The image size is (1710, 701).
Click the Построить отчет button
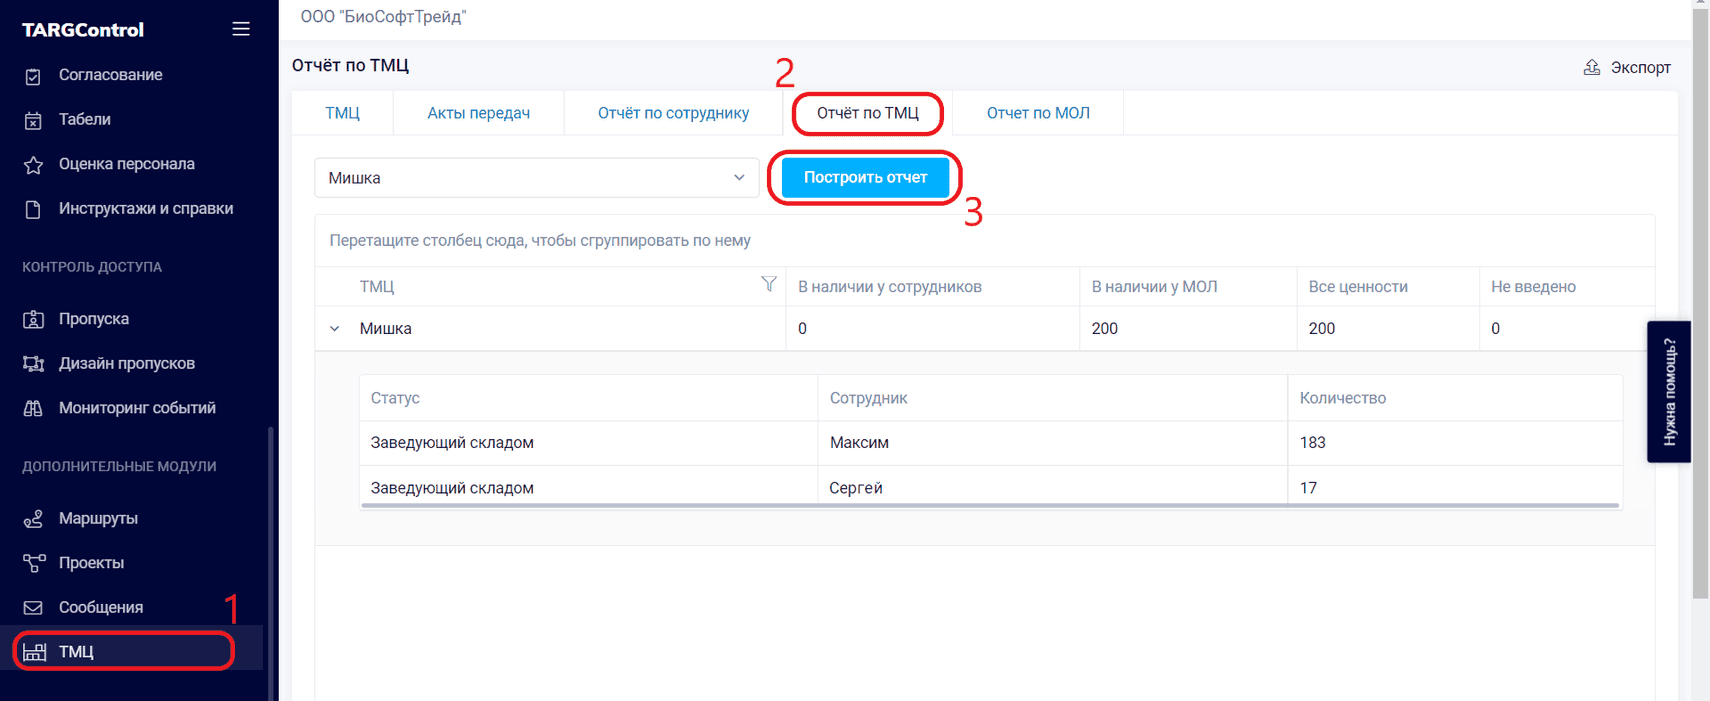pos(865,178)
